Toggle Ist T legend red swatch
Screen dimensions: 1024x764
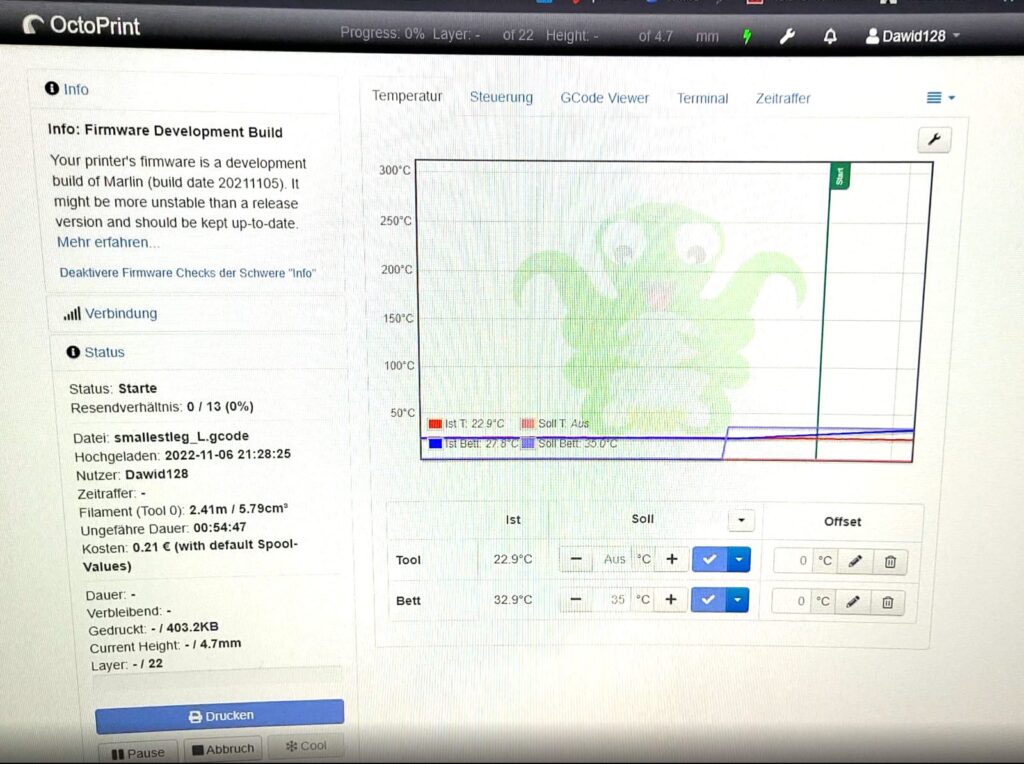[x=435, y=424]
